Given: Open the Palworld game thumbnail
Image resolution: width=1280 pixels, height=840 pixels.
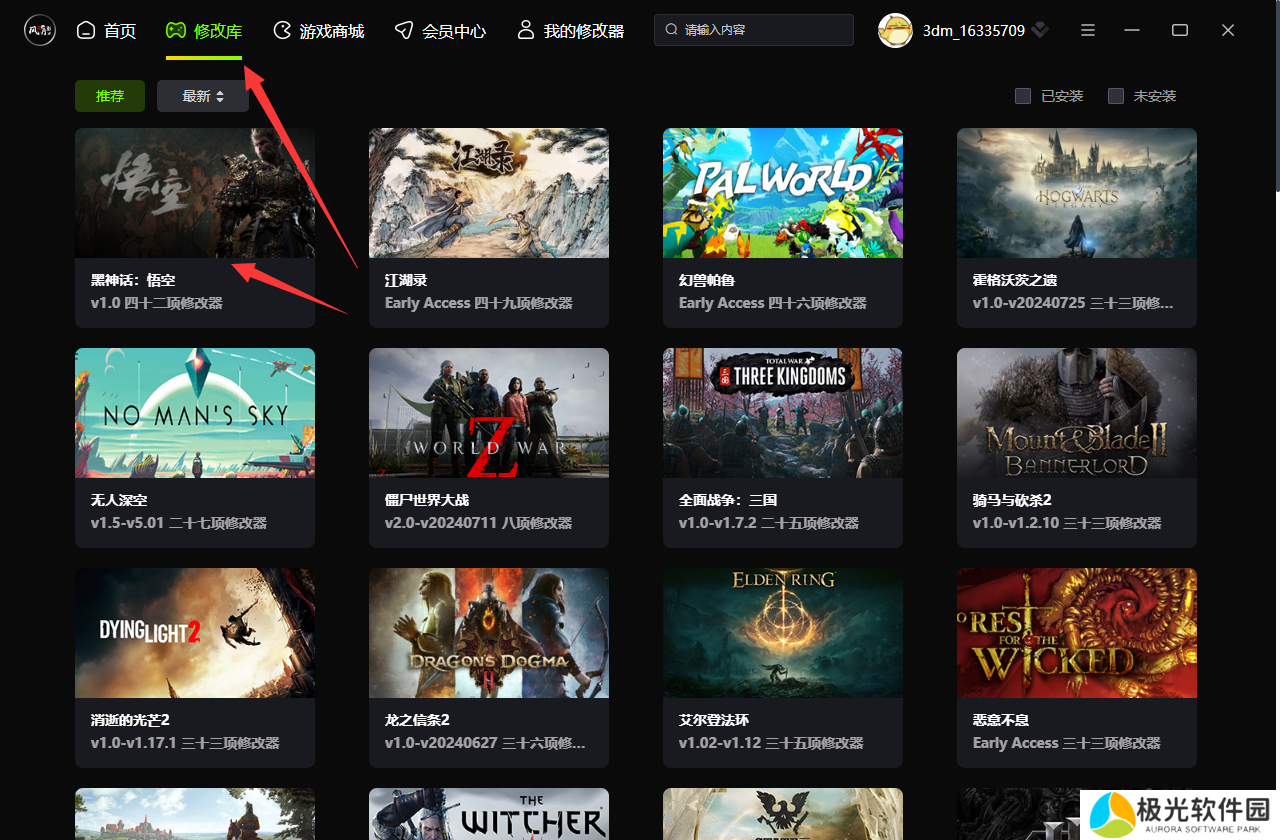Looking at the screenshot, I should point(783,192).
